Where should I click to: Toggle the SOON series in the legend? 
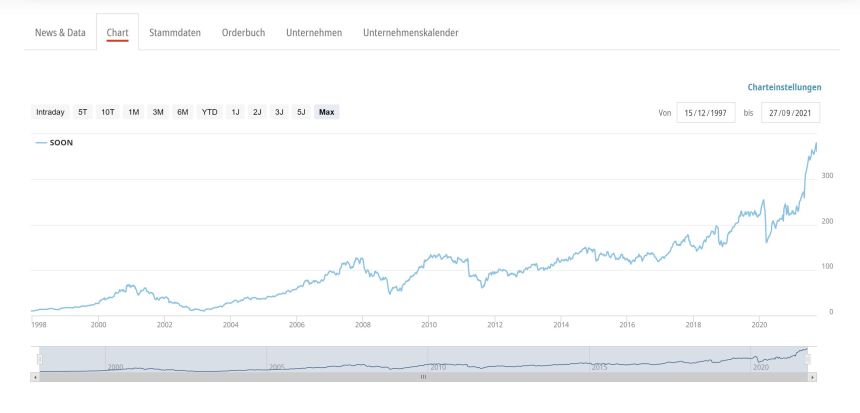pyautogui.click(x=54, y=143)
